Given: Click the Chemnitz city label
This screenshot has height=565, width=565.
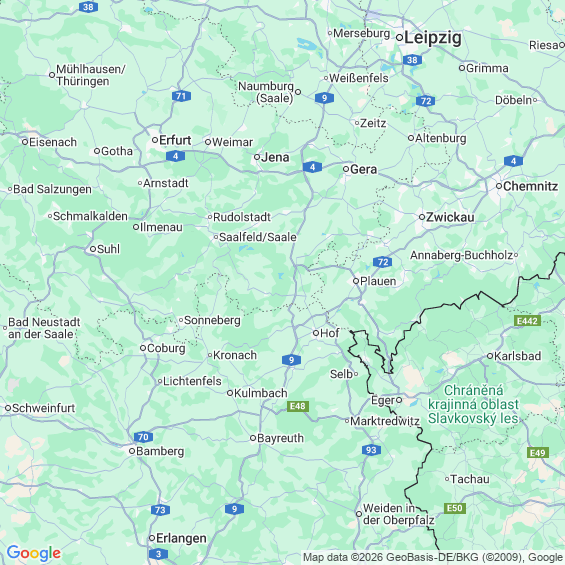Looking at the screenshot, I should (530, 186).
